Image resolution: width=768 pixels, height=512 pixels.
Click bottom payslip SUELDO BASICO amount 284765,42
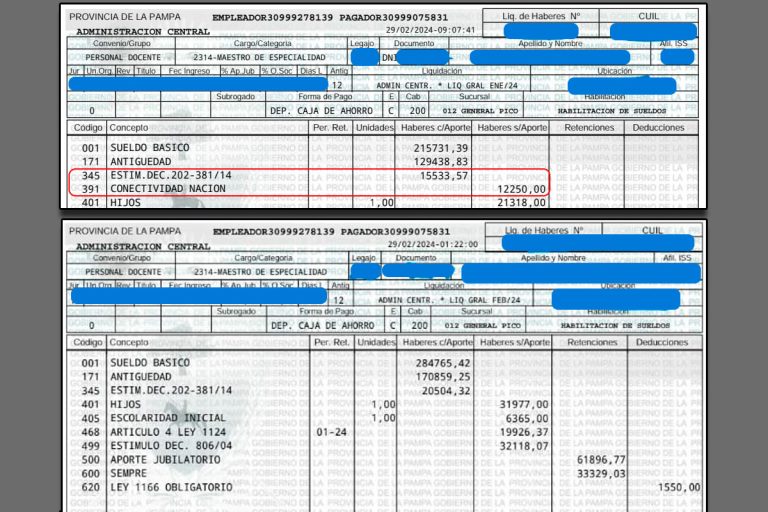(443, 364)
